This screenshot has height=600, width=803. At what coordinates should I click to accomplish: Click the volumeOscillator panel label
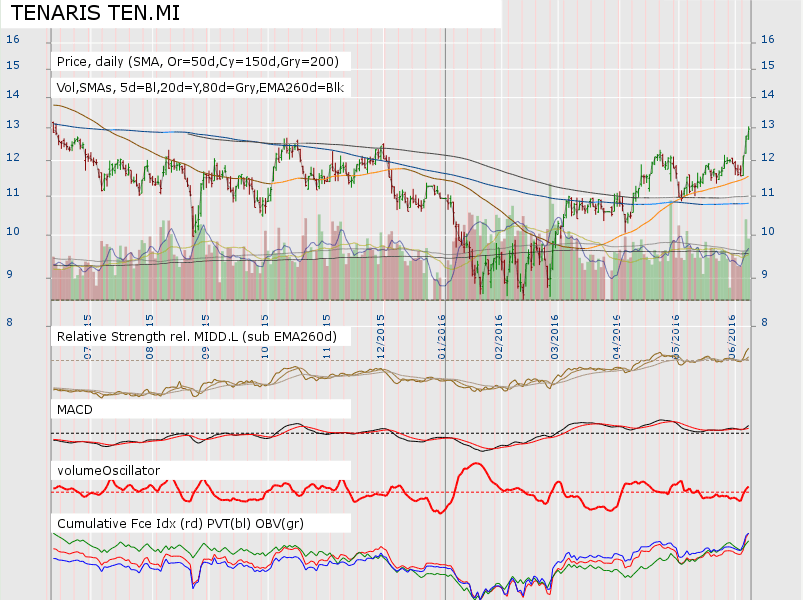pos(109,470)
